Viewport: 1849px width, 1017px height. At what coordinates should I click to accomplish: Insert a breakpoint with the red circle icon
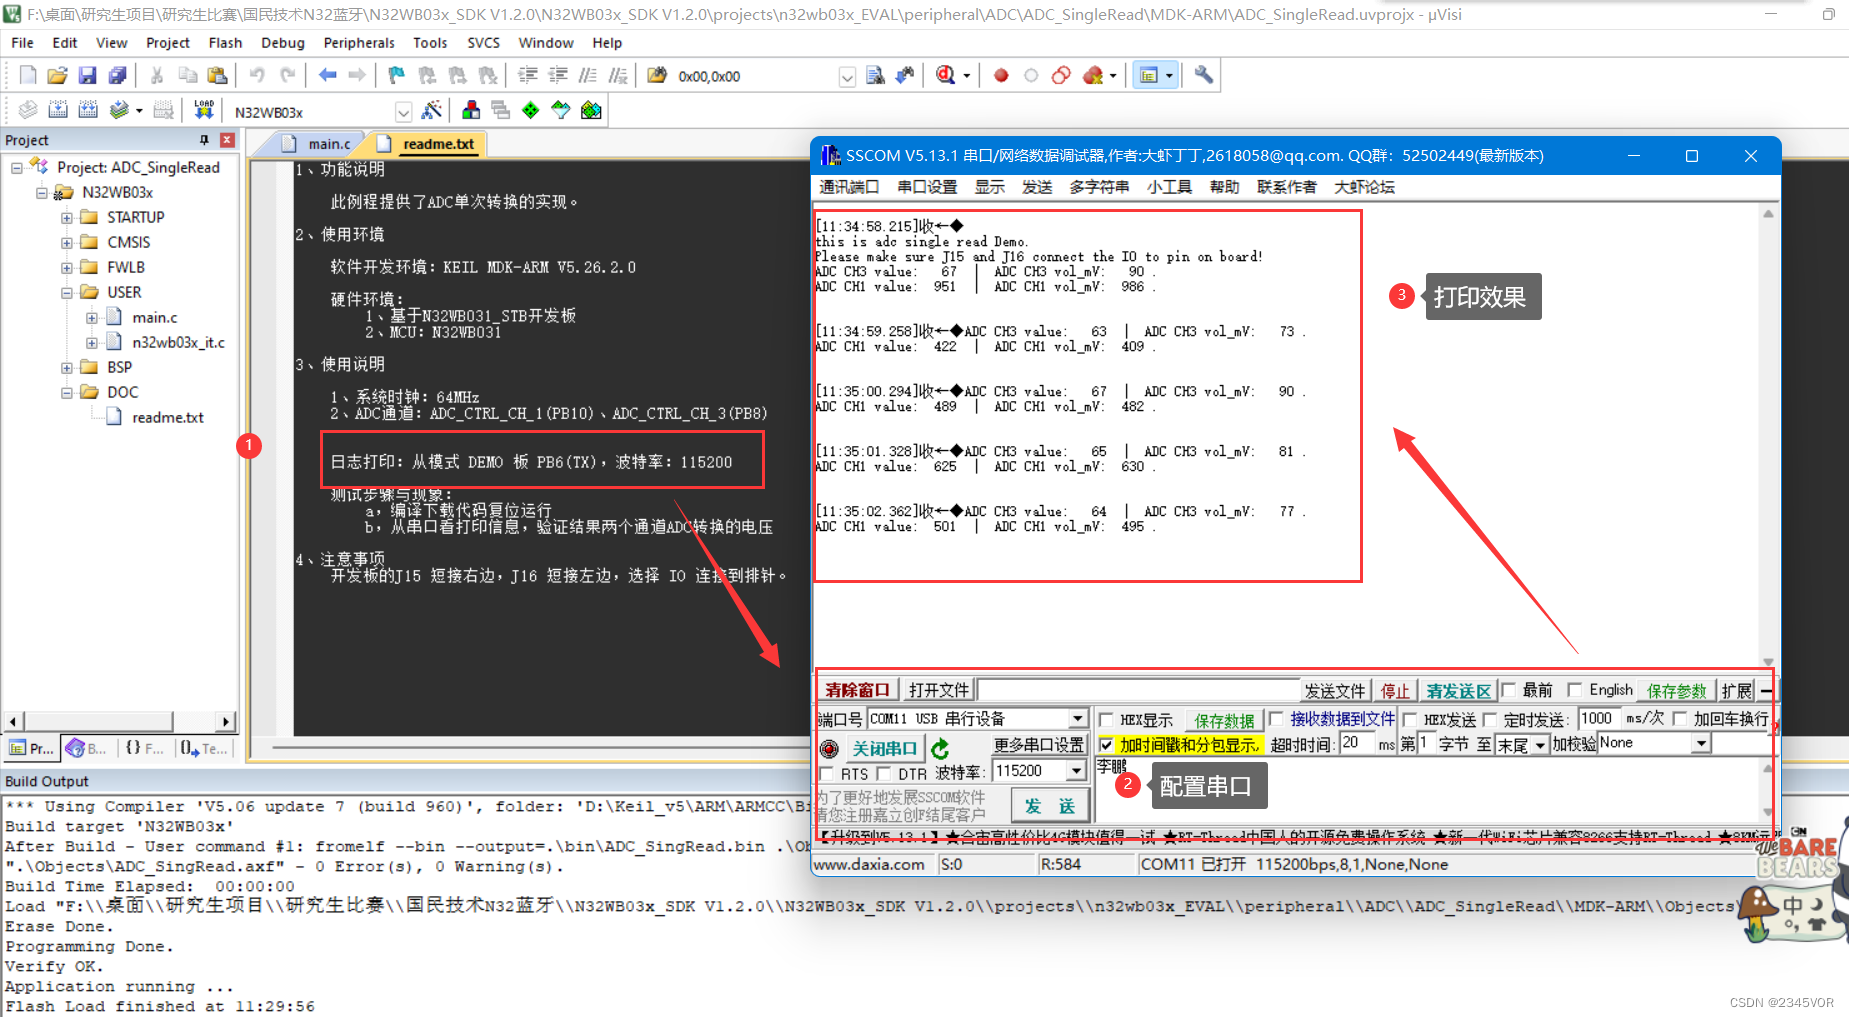point(1001,75)
